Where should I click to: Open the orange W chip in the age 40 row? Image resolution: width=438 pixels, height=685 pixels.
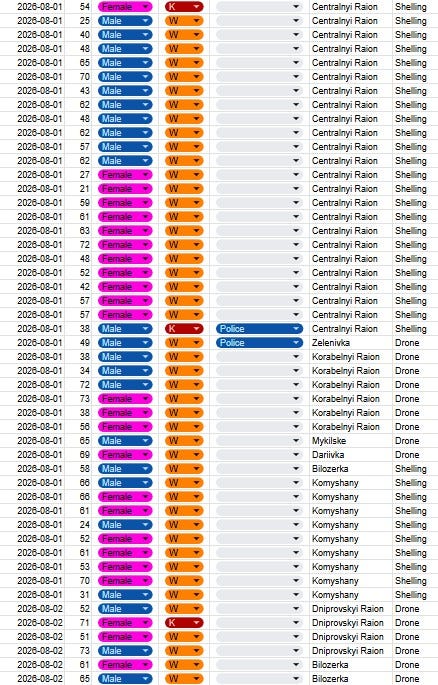(x=184, y=35)
